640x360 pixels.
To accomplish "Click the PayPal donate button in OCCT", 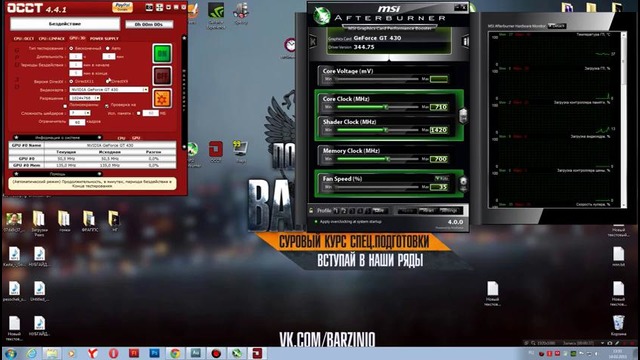I will [122, 7].
